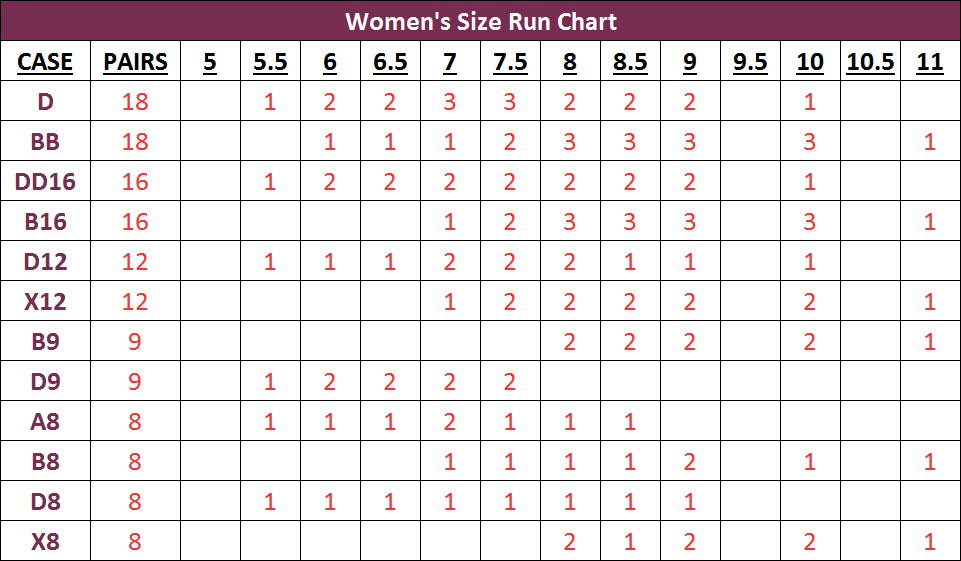Click the size 5.5 column header
961x561 pixels.
[x=270, y=62]
